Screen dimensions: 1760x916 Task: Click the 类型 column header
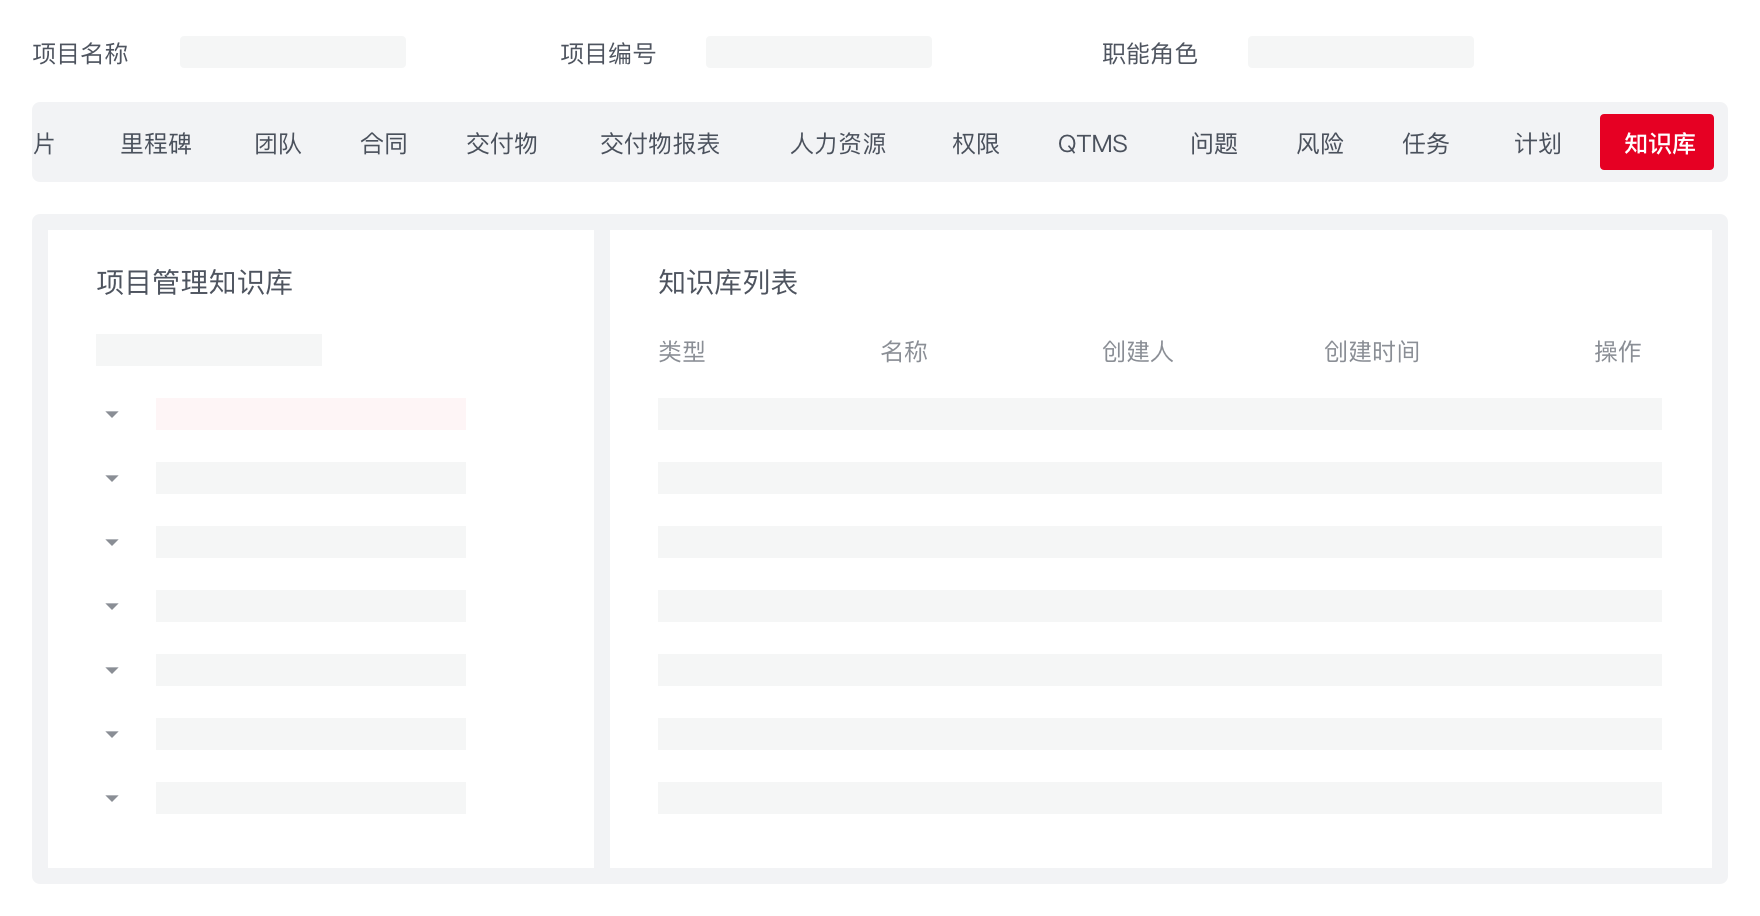click(x=682, y=351)
